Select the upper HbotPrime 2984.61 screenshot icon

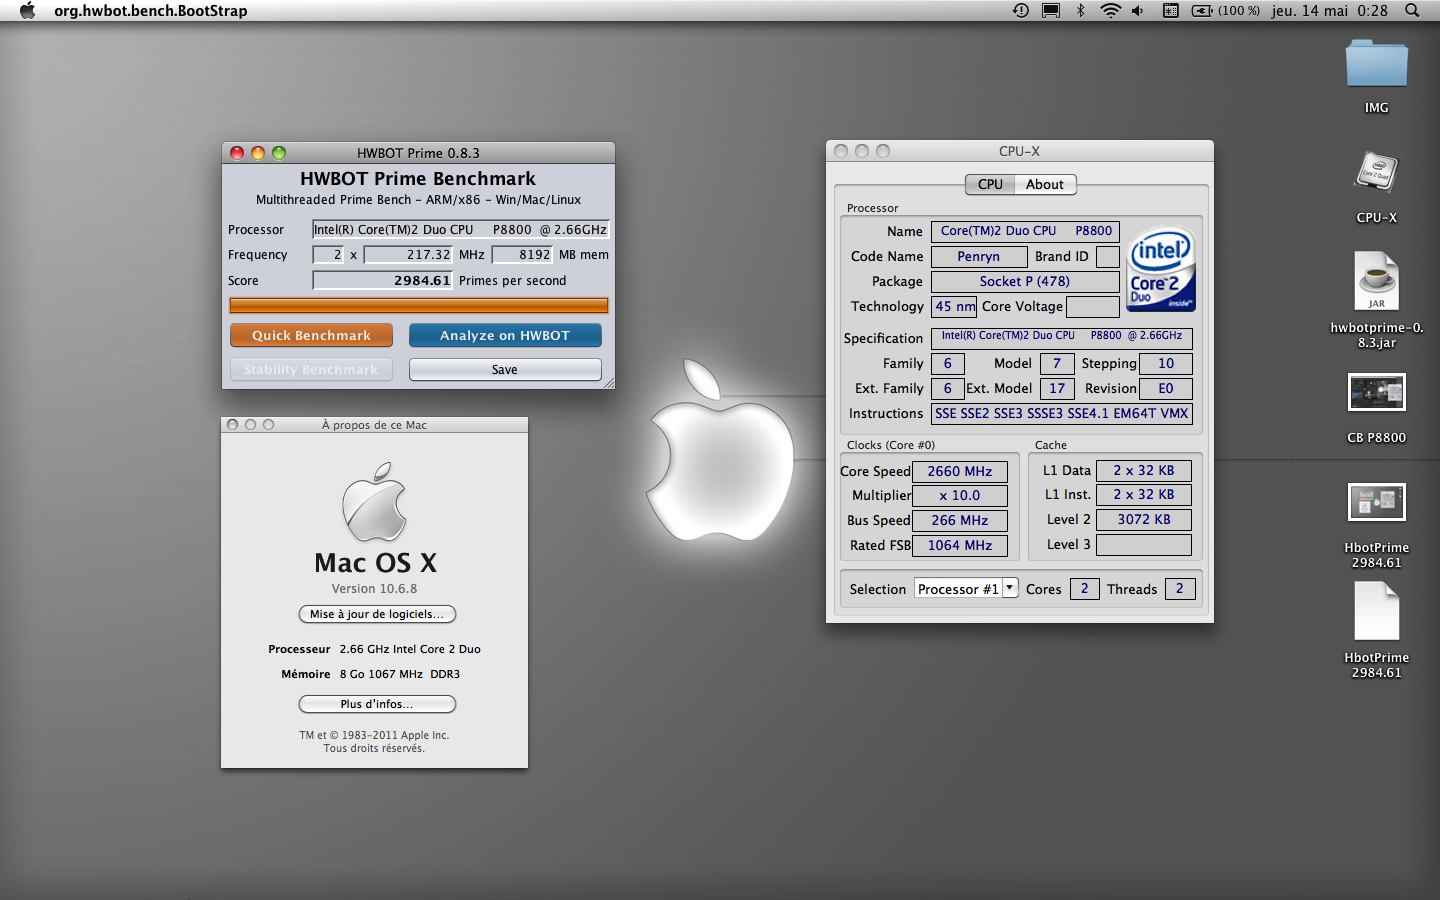point(1377,502)
